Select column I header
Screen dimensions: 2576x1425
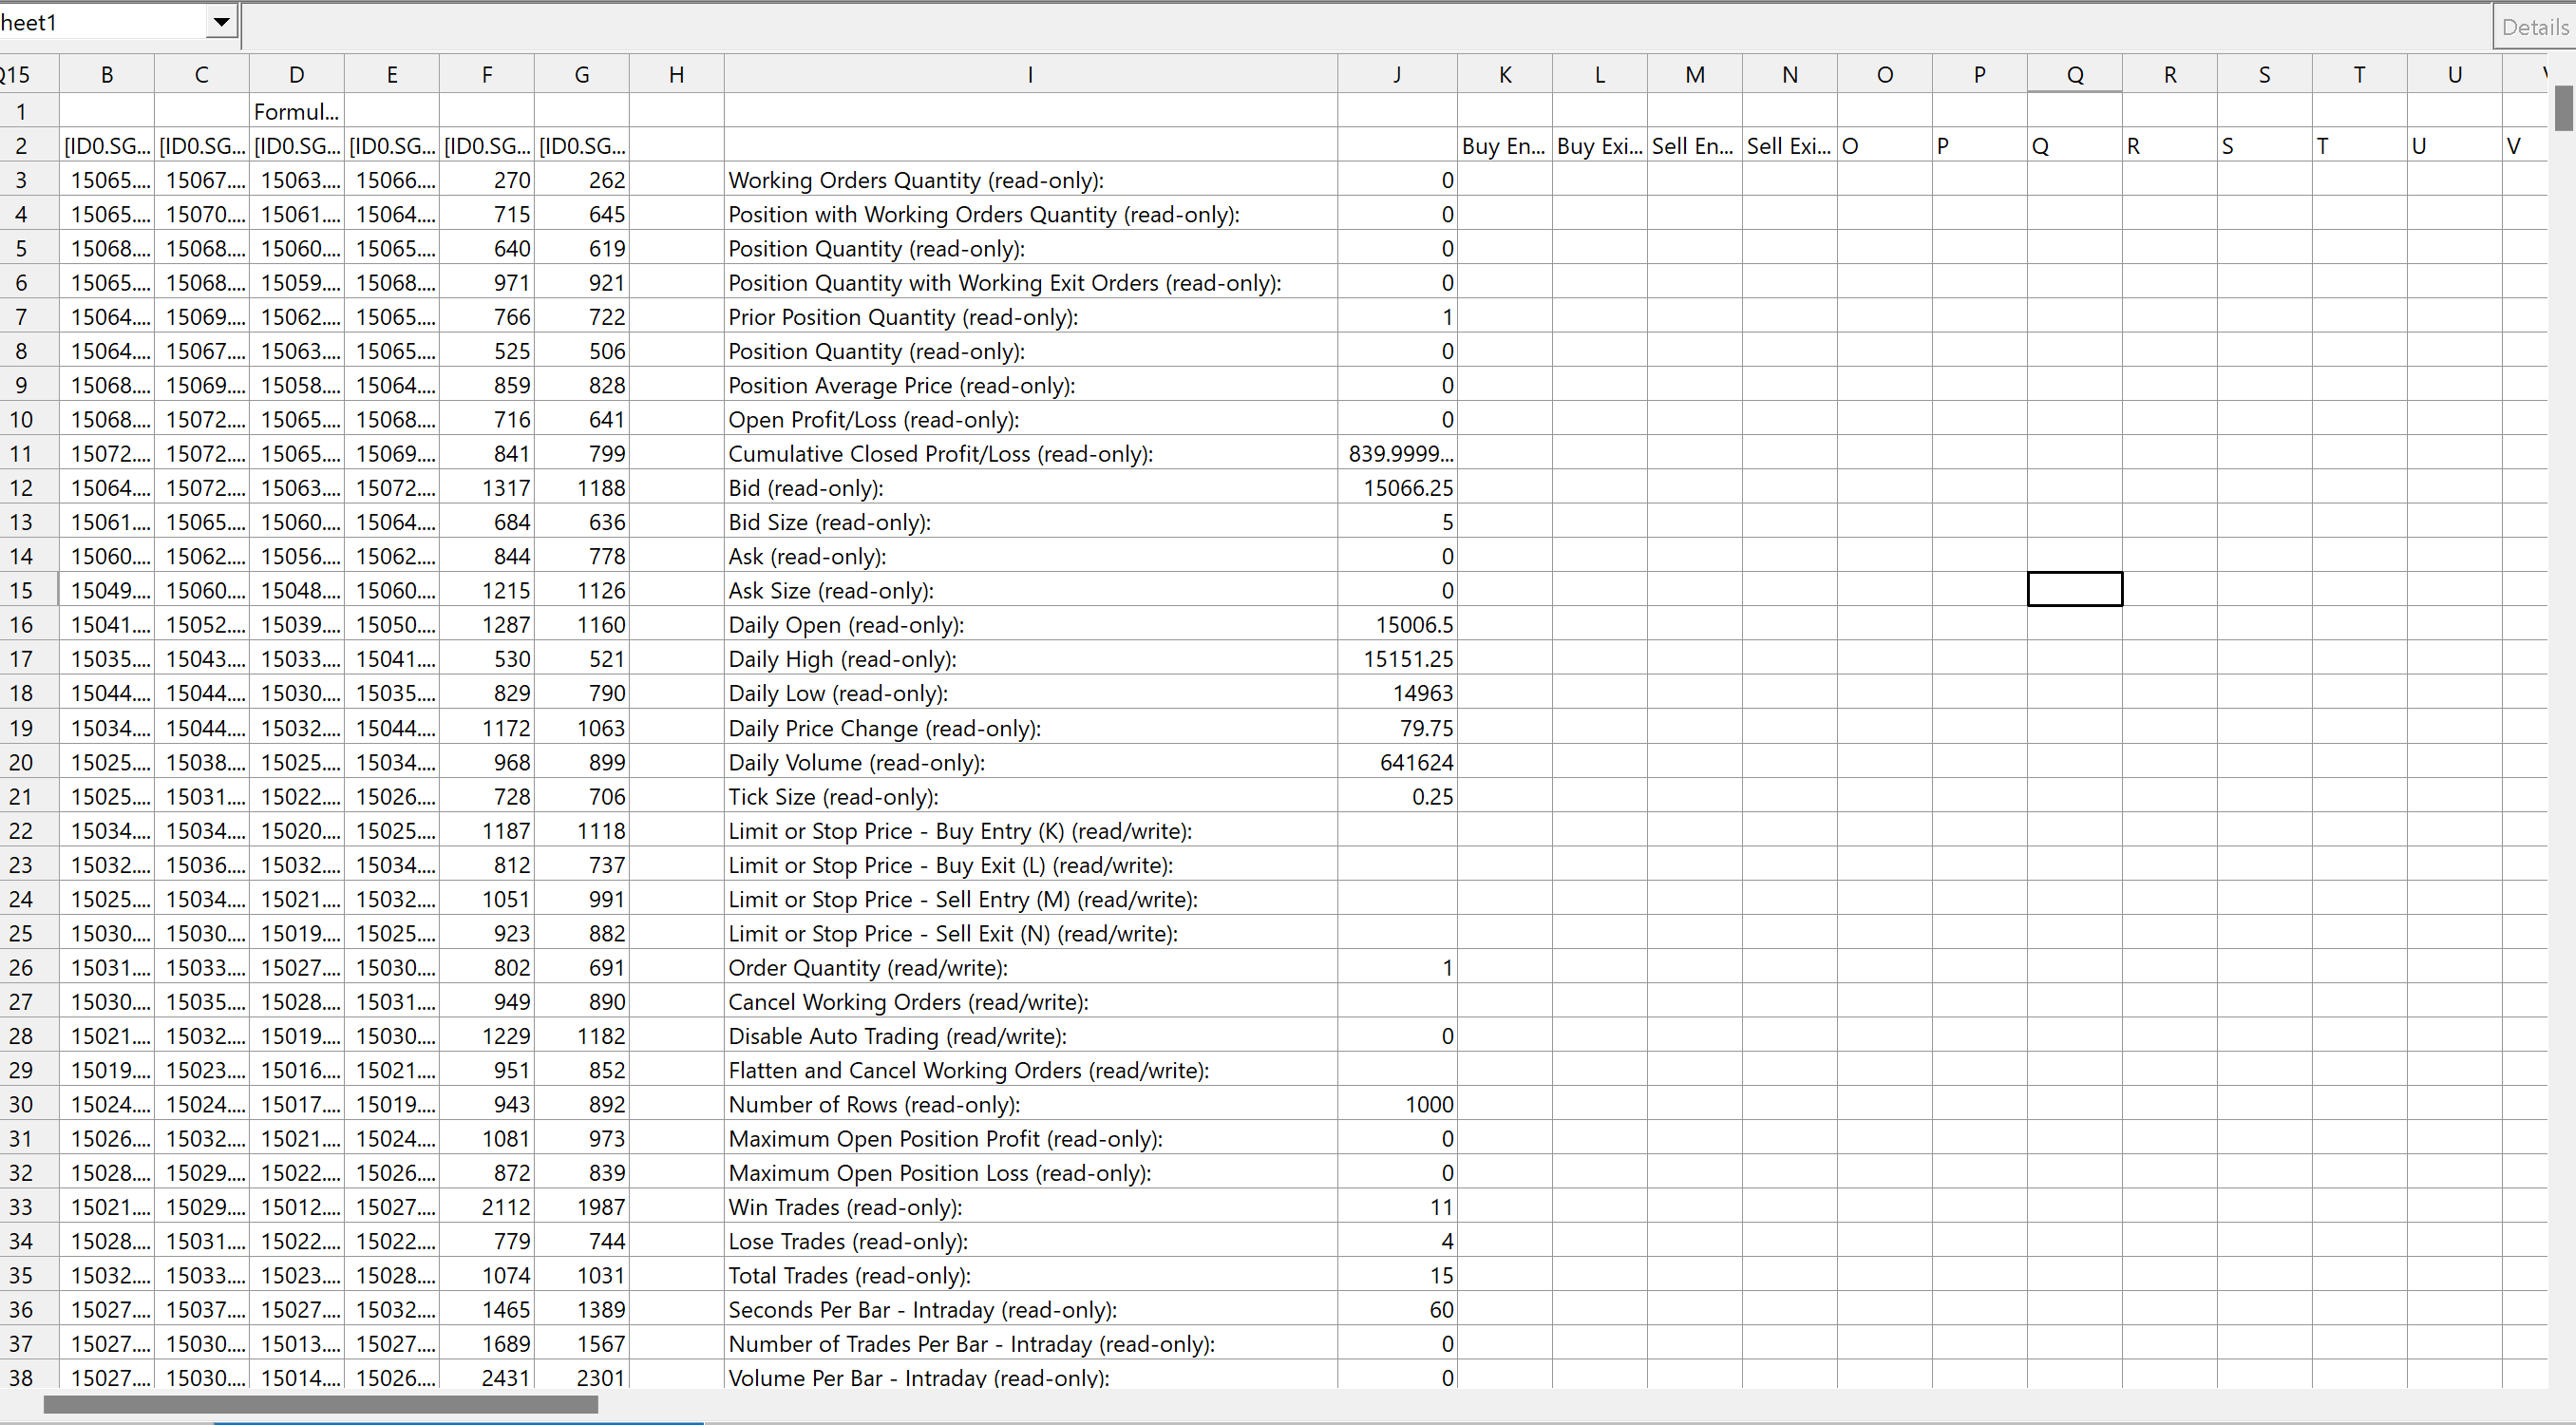[1030, 75]
